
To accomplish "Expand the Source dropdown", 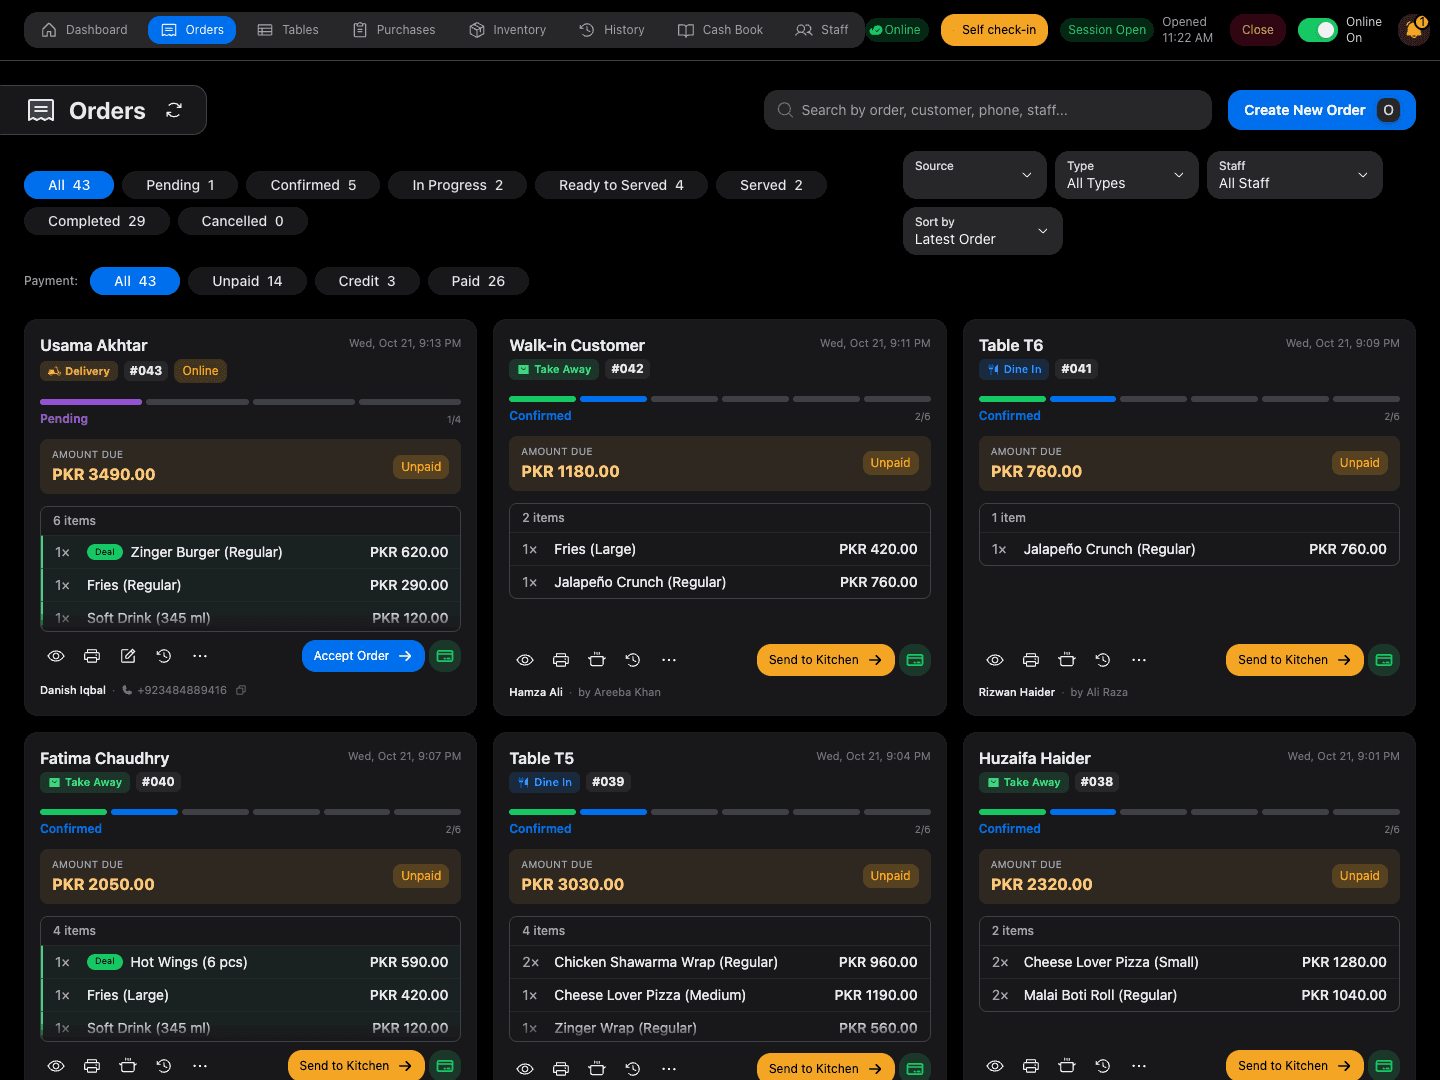I will (x=975, y=175).
